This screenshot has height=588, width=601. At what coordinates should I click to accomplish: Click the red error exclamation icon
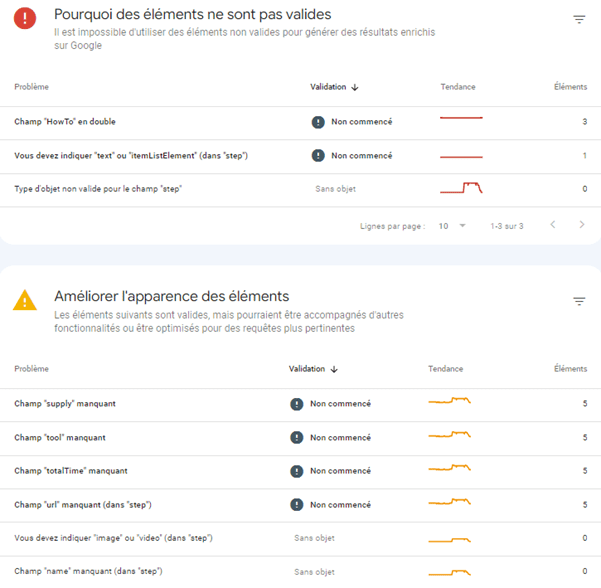(x=25, y=18)
